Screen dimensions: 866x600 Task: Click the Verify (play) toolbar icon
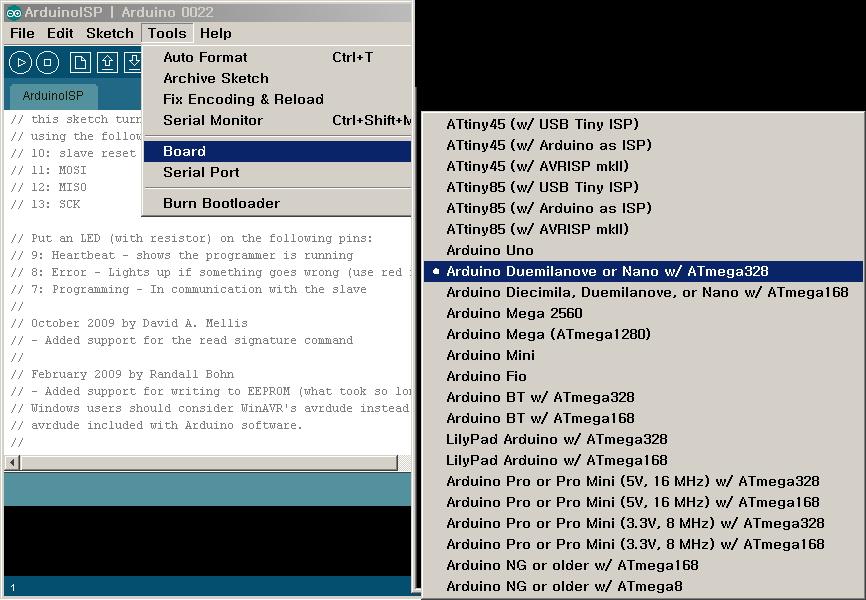pyautogui.click(x=20, y=62)
